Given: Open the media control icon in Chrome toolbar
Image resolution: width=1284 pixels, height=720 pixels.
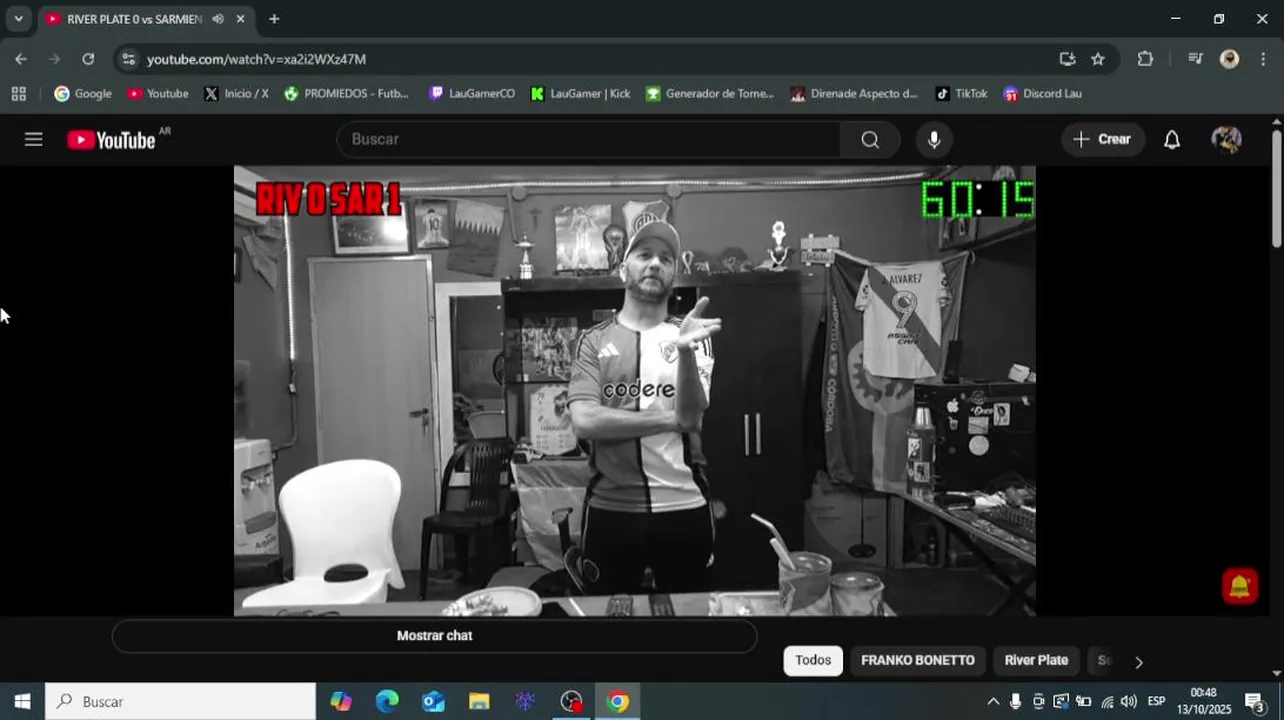Looking at the screenshot, I should tap(1195, 59).
